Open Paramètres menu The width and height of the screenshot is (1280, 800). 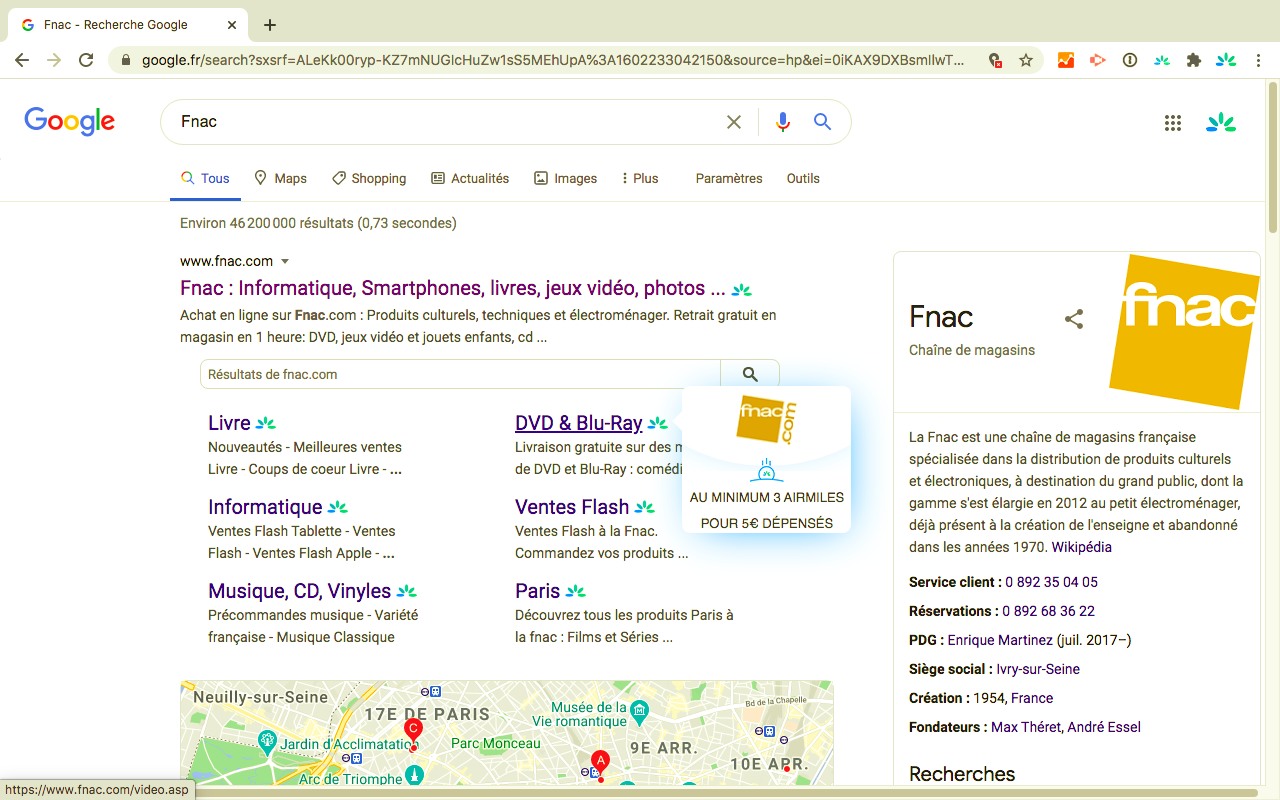tap(729, 178)
